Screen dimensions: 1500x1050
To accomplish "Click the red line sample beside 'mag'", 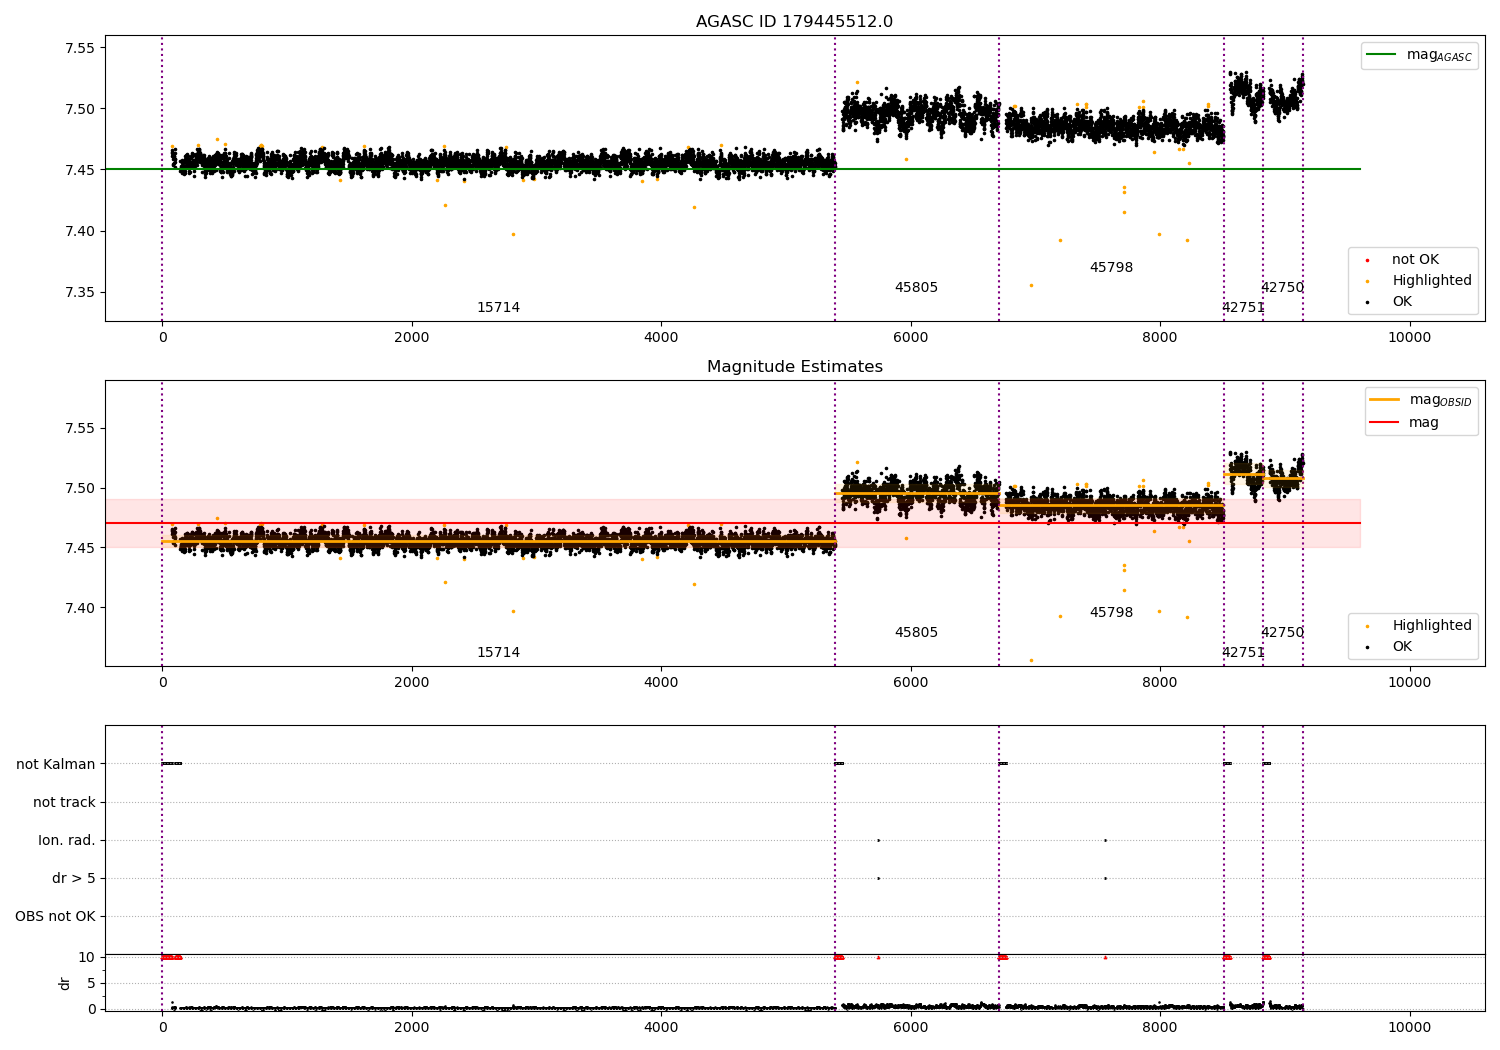I will pos(1385,422).
